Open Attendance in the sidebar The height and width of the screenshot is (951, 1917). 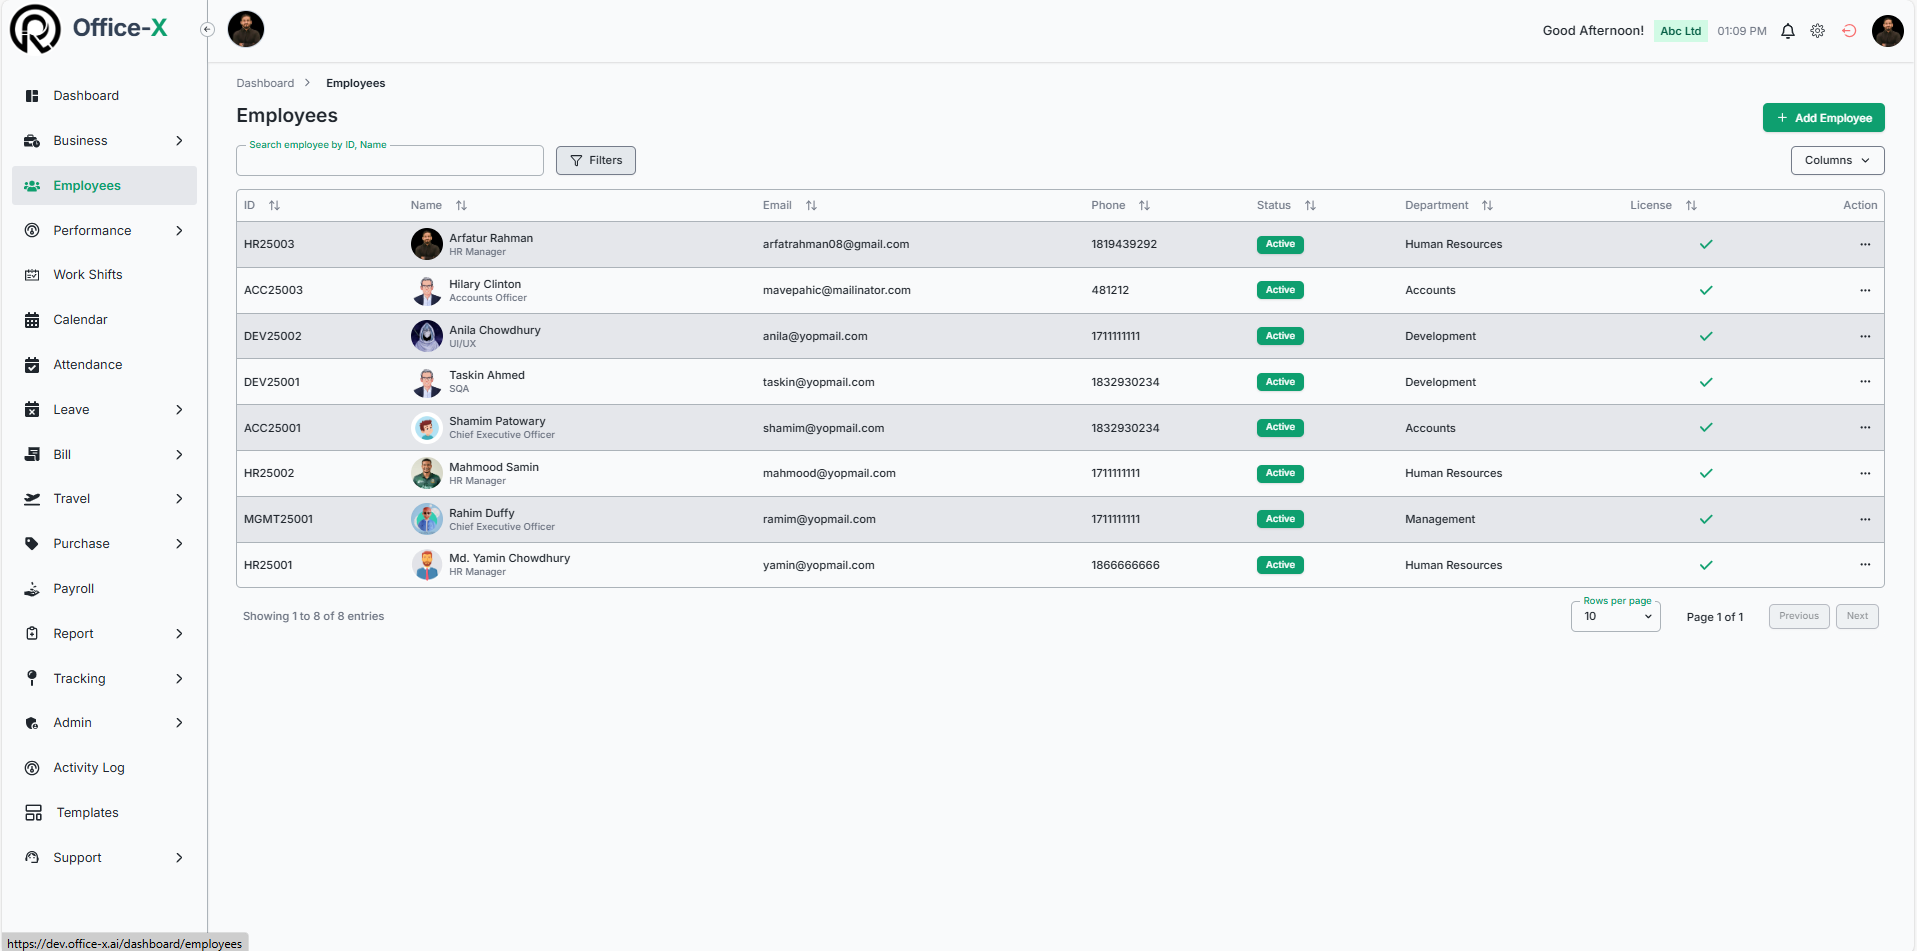(88, 365)
